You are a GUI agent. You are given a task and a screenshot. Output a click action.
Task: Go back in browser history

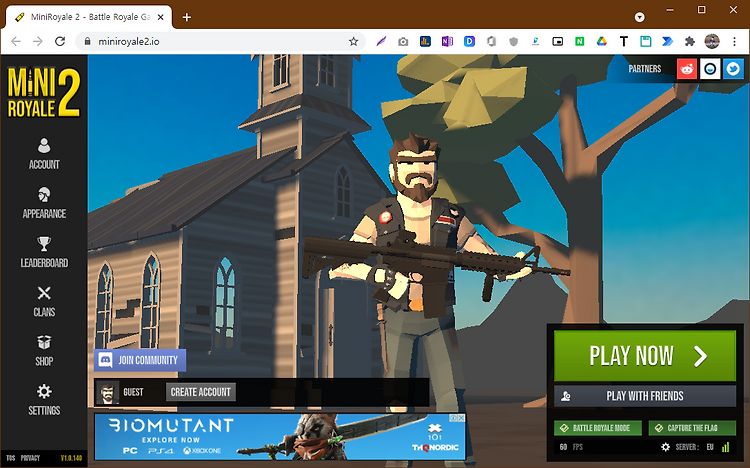pyautogui.click(x=16, y=42)
